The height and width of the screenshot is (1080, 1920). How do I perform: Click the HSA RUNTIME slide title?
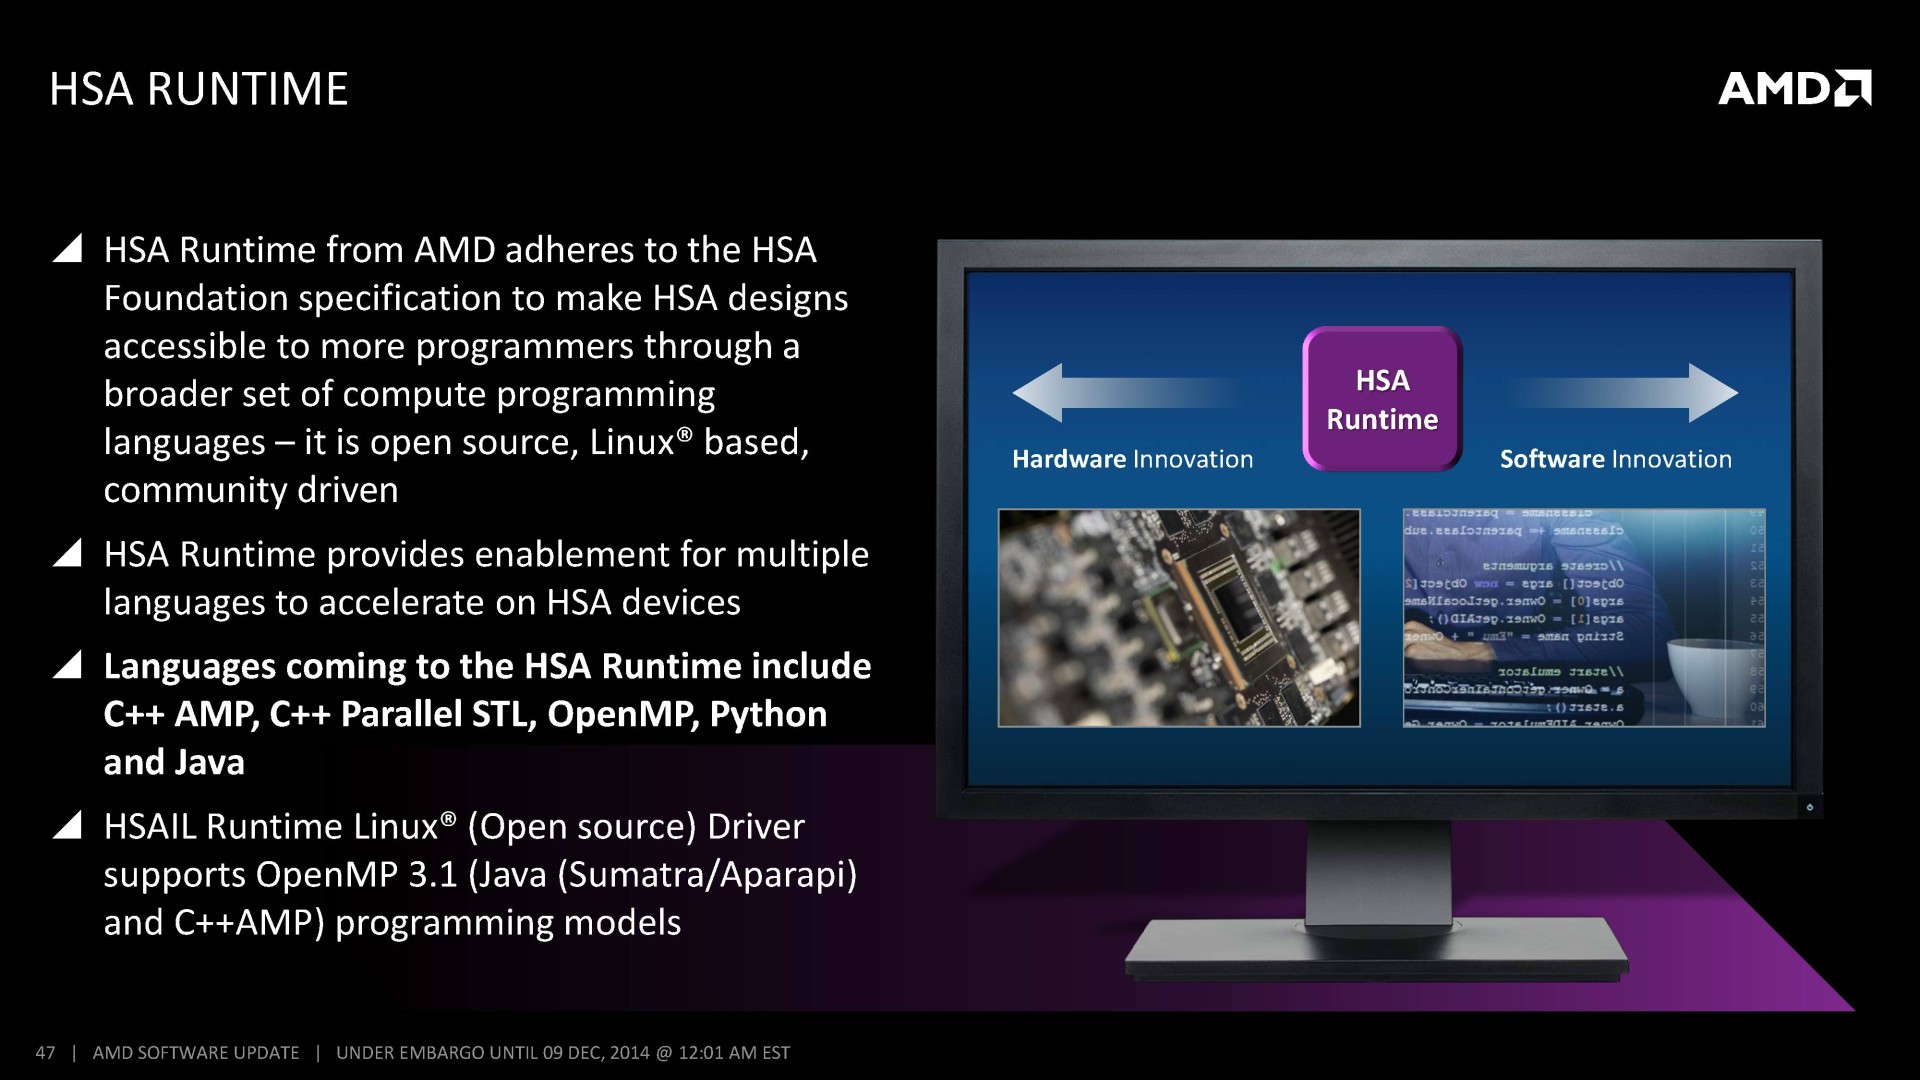[x=199, y=89]
